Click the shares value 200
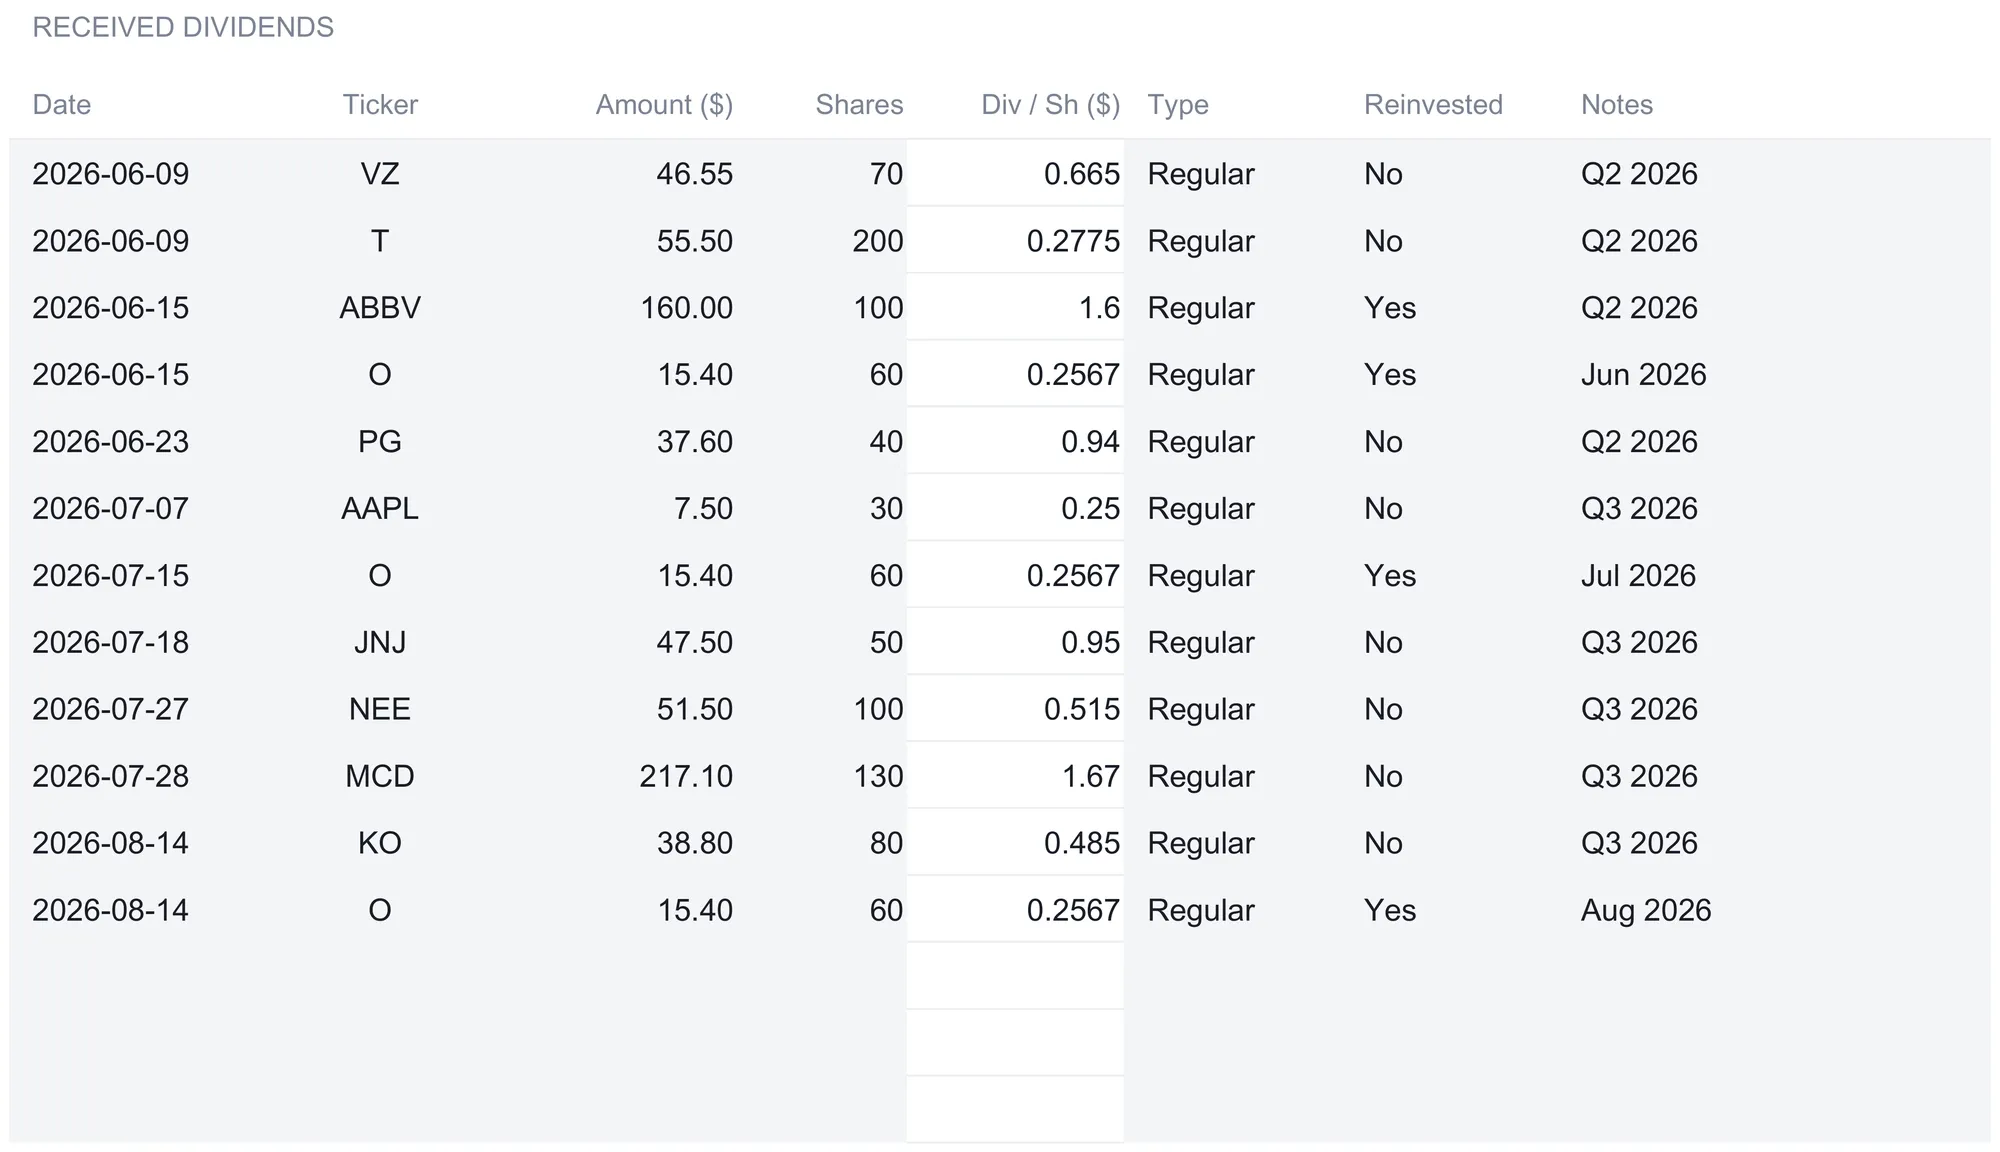Image resolution: width=2000 pixels, height=1152 pixels. [x=877, y=241]
